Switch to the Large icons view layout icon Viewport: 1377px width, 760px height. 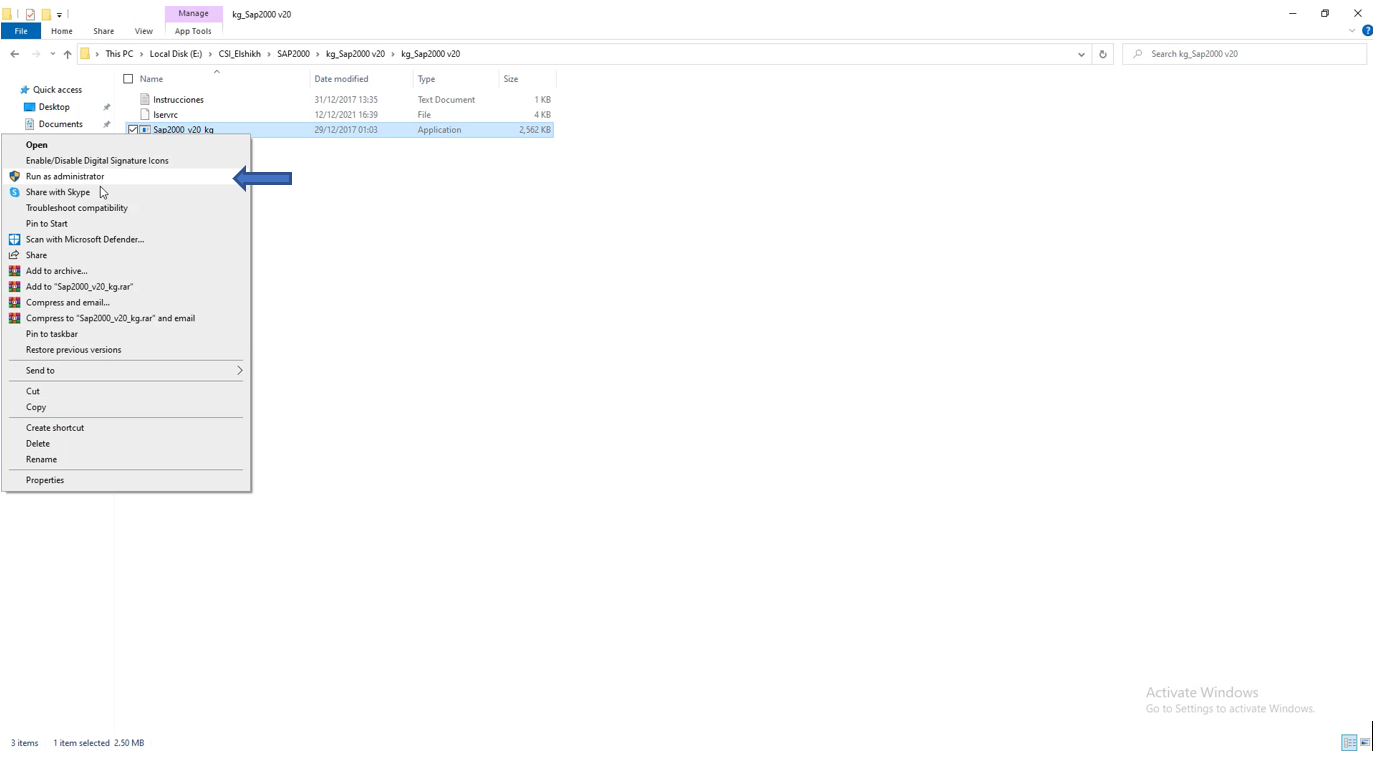point(1365,743)
